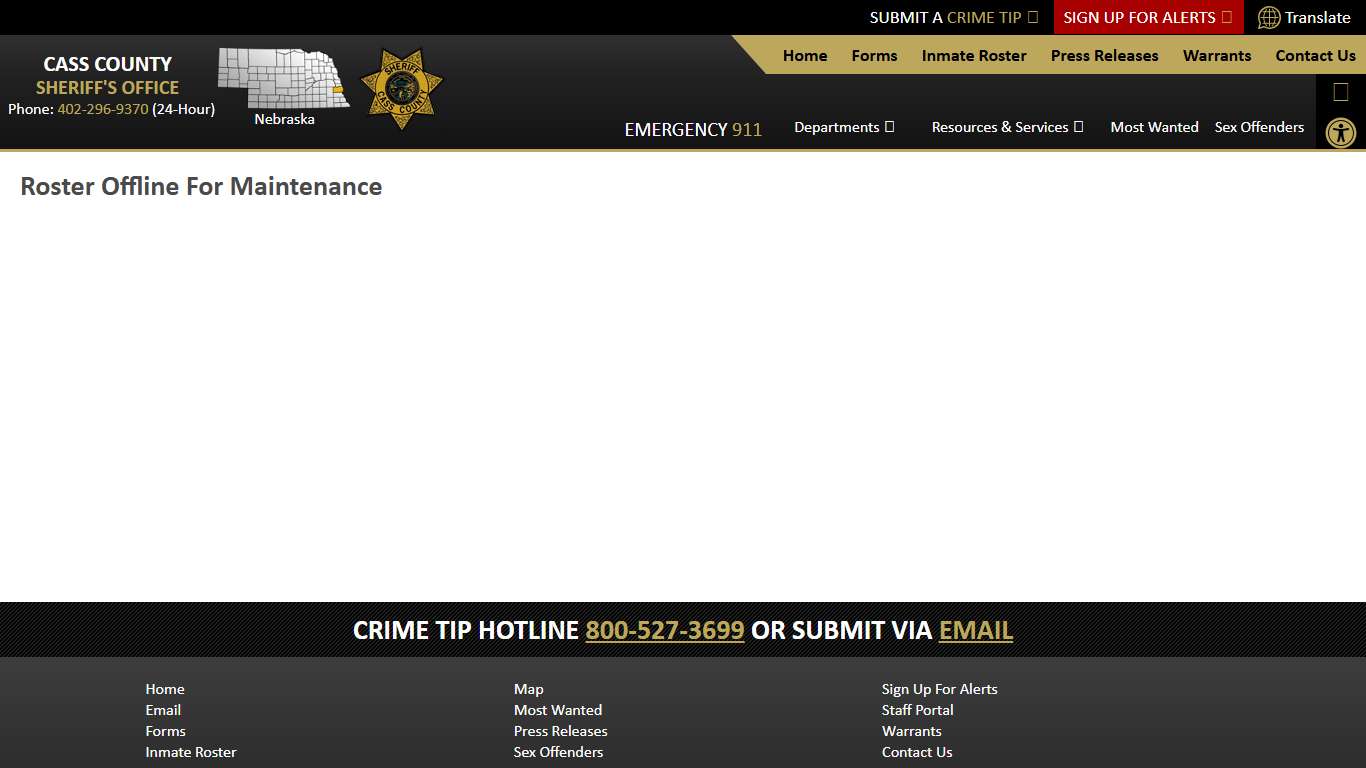This screenshot has height=768, width=1366.
Task: Open the accessibility widget icon
Action: pos(1340,132)
